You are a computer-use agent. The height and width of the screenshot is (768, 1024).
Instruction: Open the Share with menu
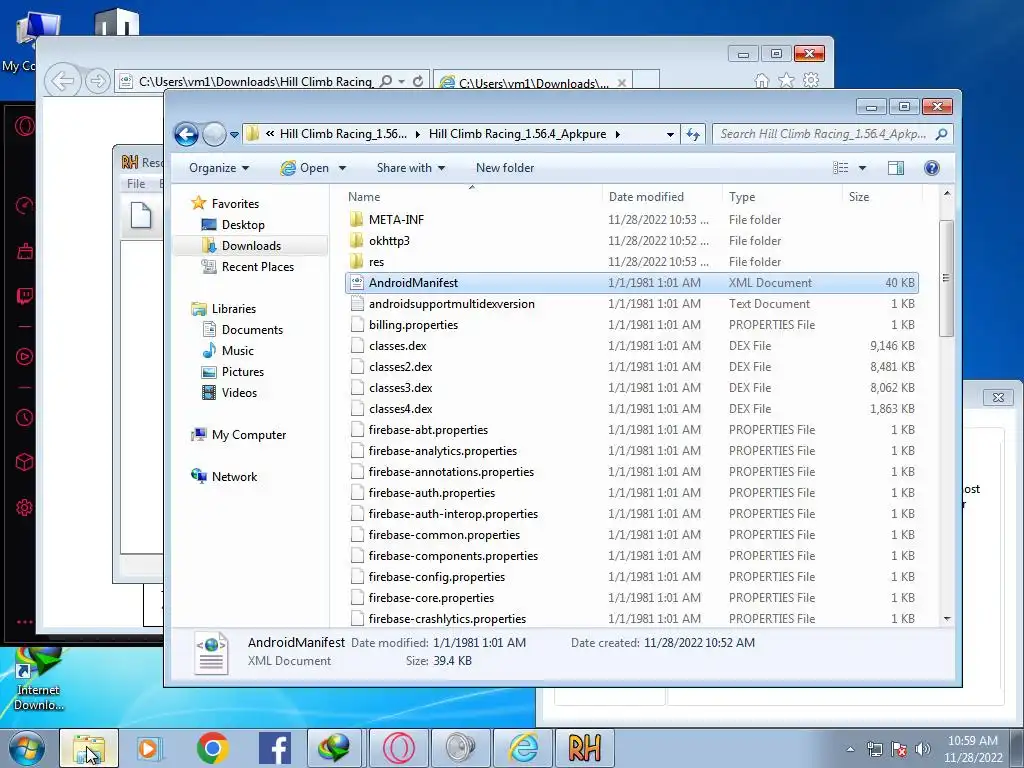click(x=411, y=168)
